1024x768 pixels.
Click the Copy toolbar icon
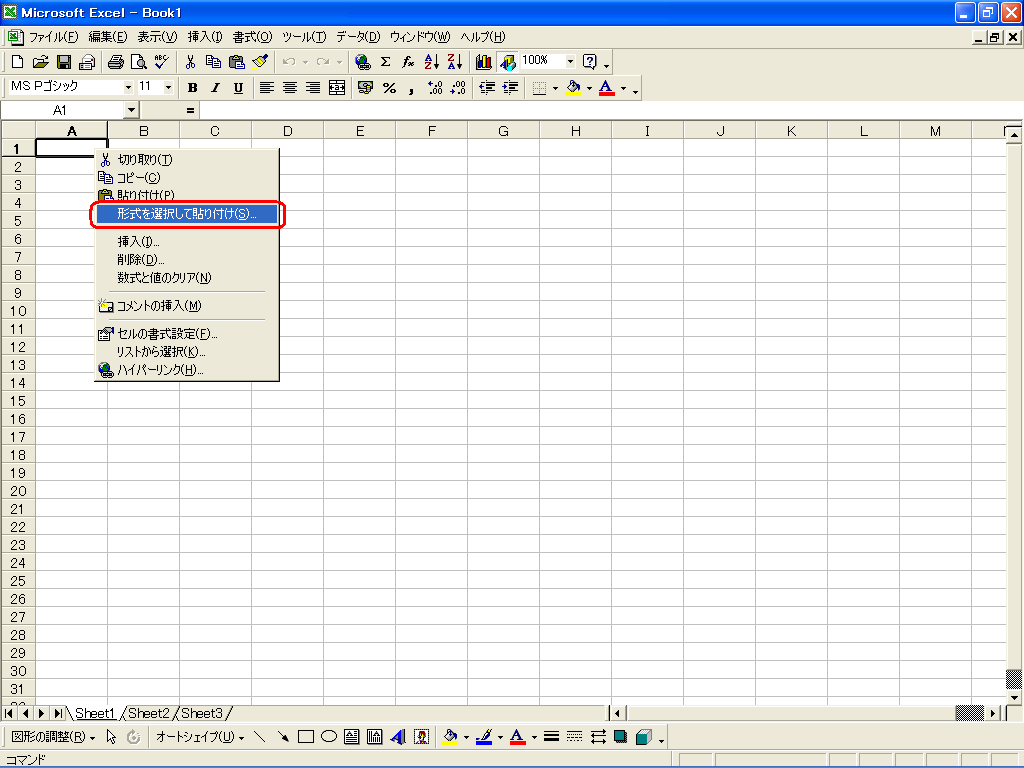[213, 62]
